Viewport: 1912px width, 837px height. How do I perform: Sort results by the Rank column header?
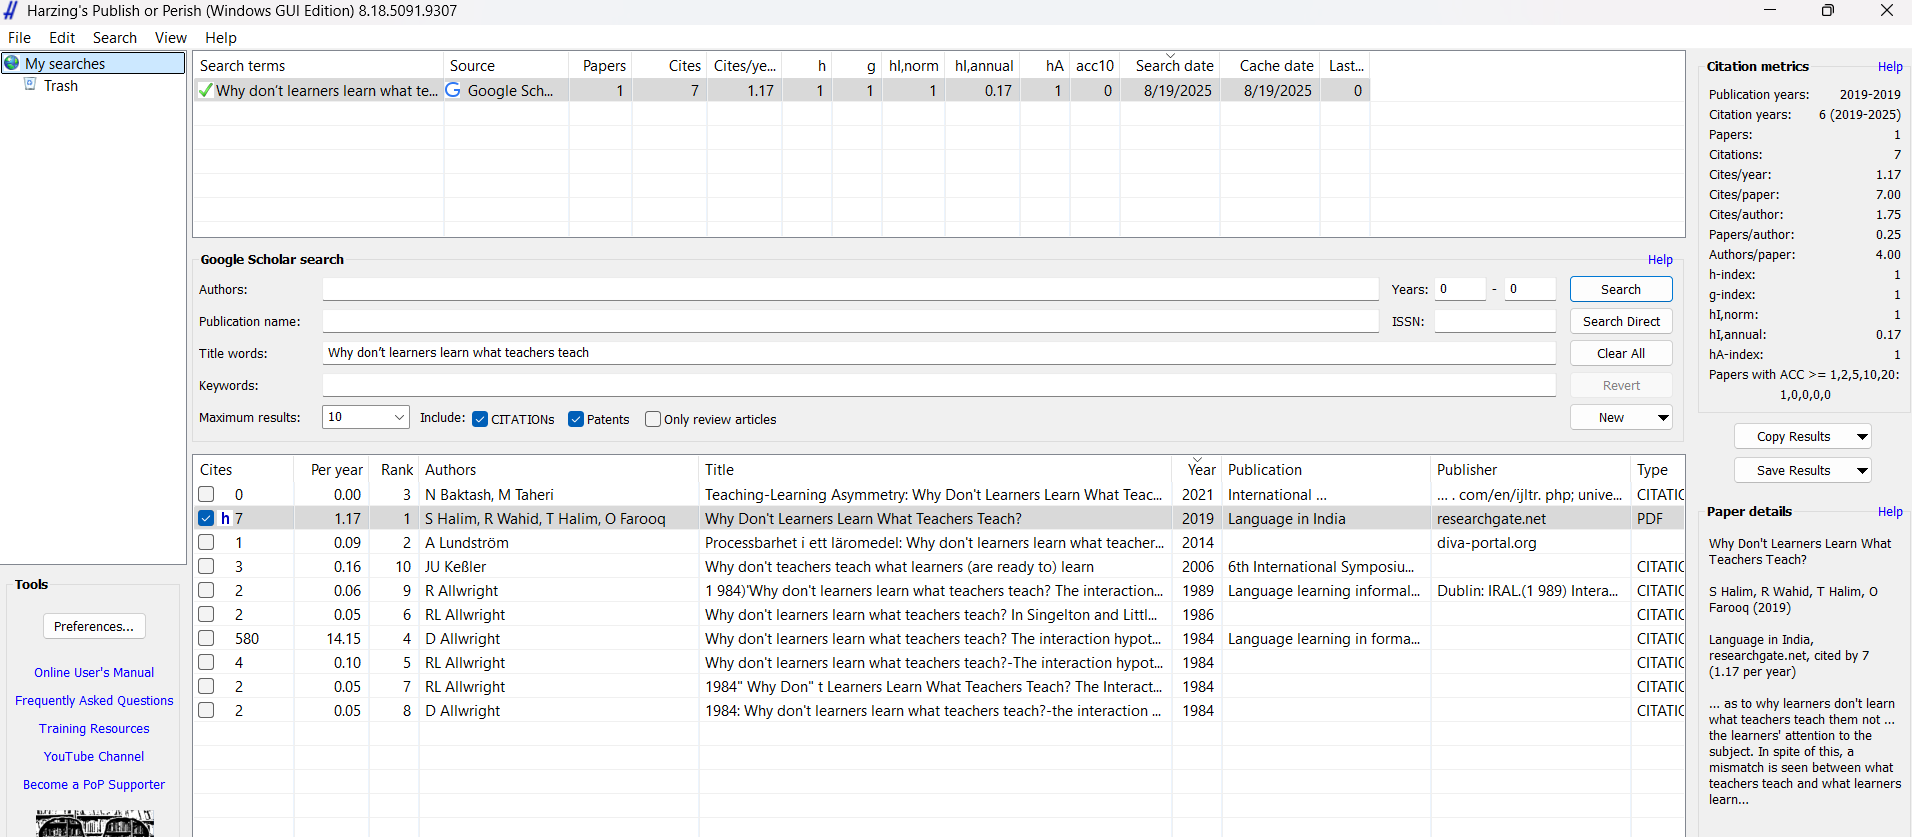click(x=395, y=470)
